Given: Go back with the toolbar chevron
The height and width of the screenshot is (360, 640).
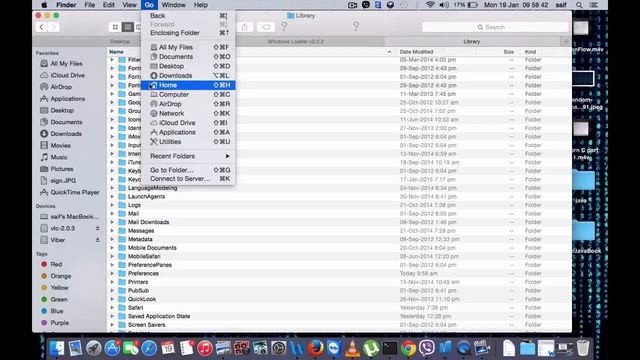Looking at the screenshot, I should [x=41, y=27].
